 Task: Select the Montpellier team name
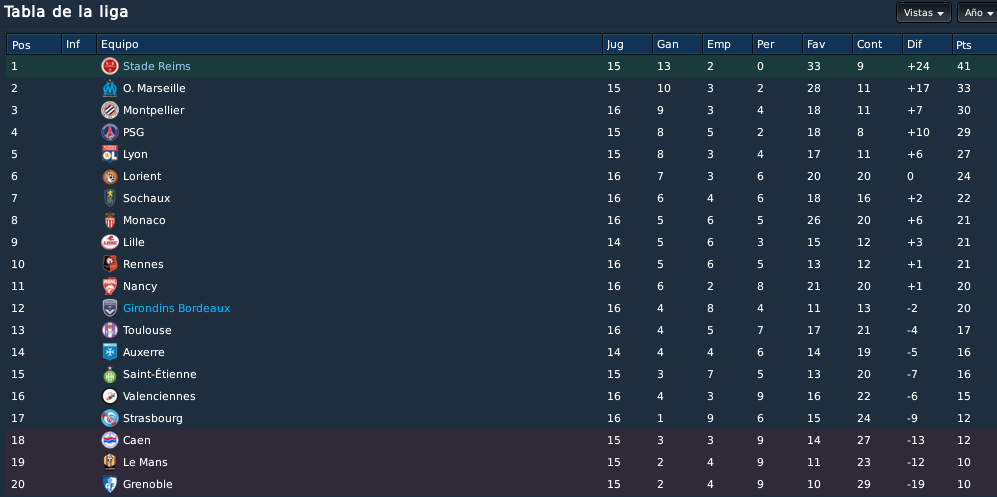tap(154, 111)
